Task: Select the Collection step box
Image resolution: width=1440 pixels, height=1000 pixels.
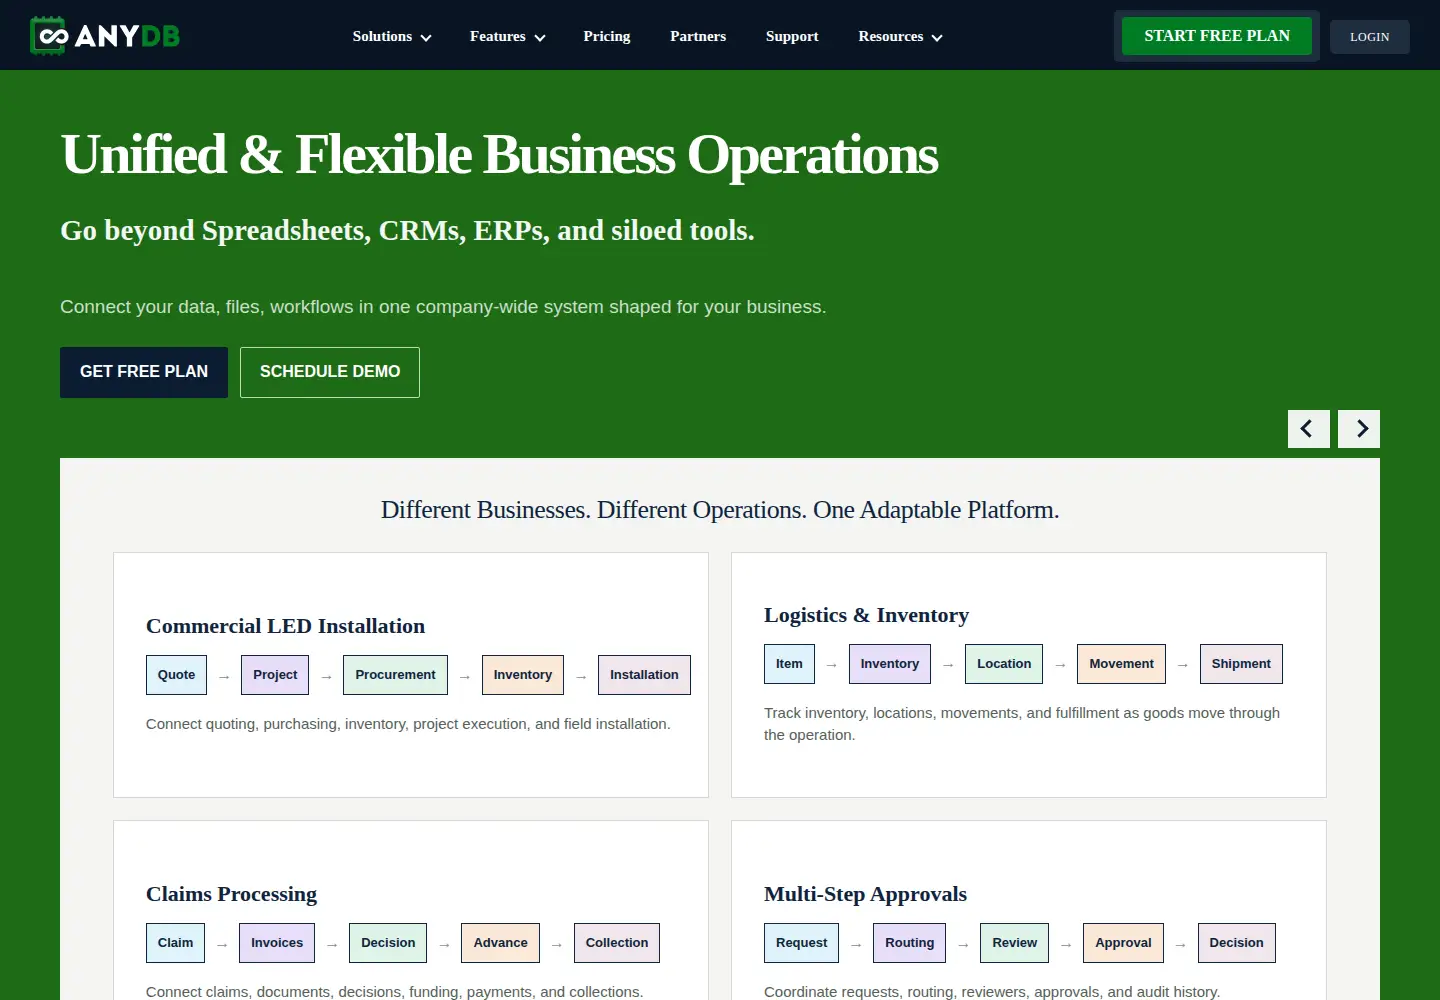Action: tap(617, 943)
